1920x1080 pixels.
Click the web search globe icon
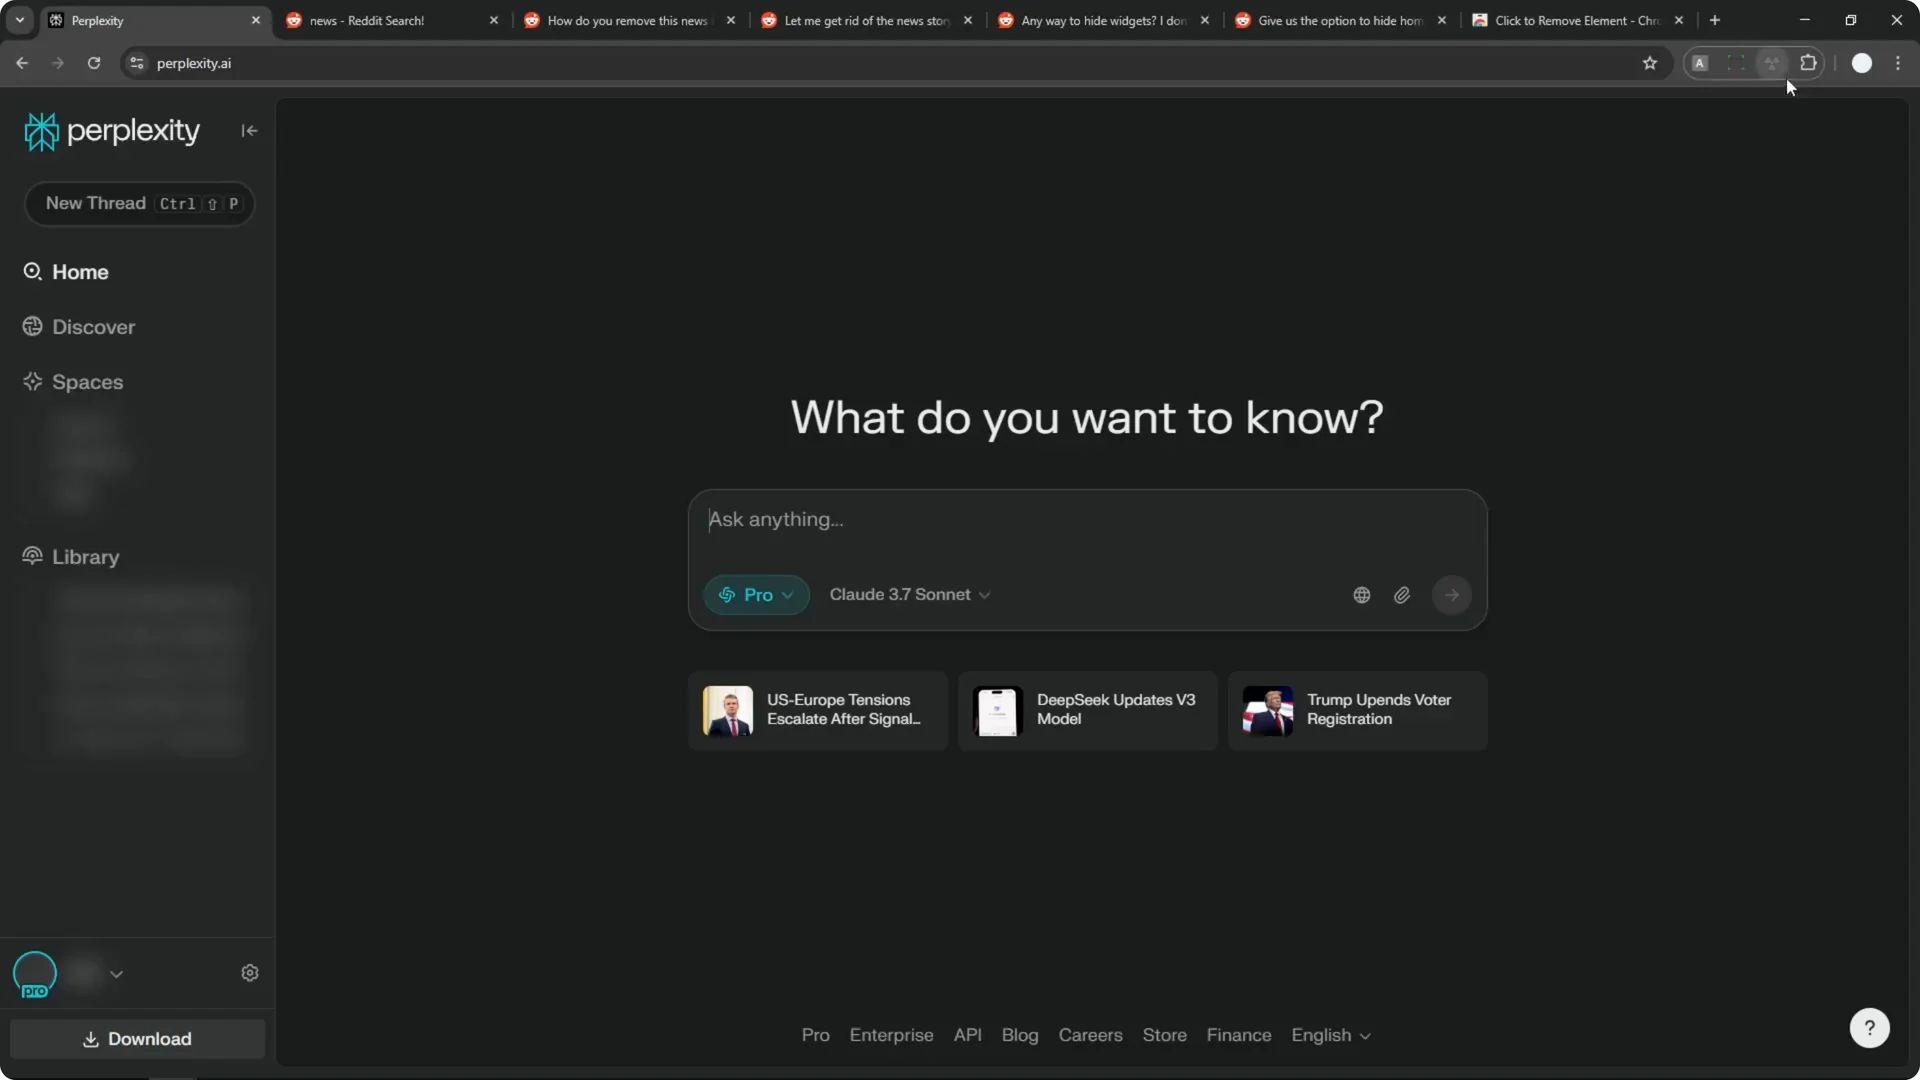coord(1361,594)
